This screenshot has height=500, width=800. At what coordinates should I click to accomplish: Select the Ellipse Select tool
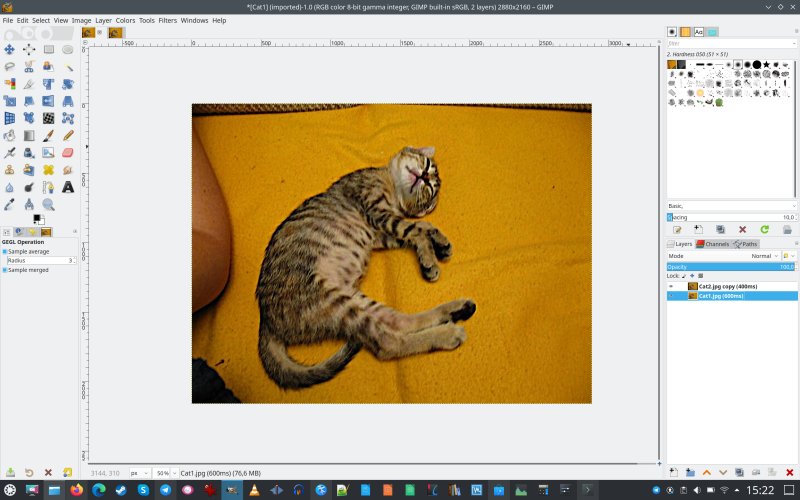click(68, 49)
